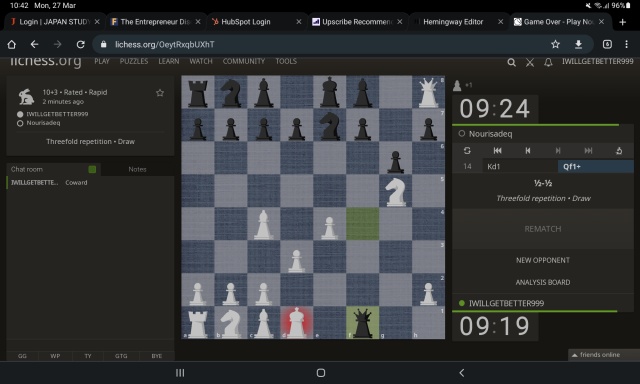The height and width of the screenshot is (384, 640).
Task: Click the lichess search magnifier icon
Action: coord(511,62)
